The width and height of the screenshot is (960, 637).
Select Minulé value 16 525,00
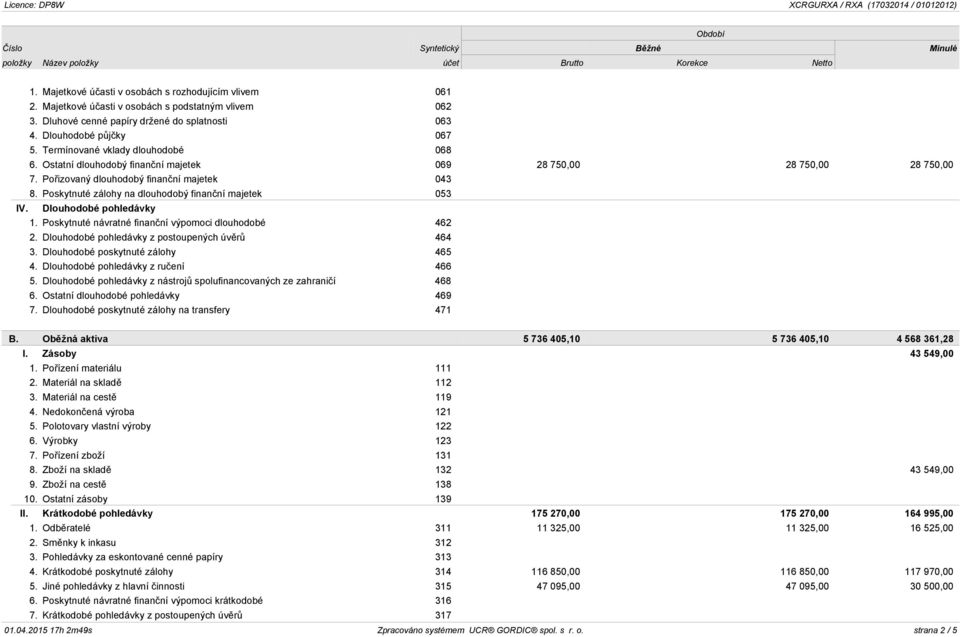coord(931,528)
